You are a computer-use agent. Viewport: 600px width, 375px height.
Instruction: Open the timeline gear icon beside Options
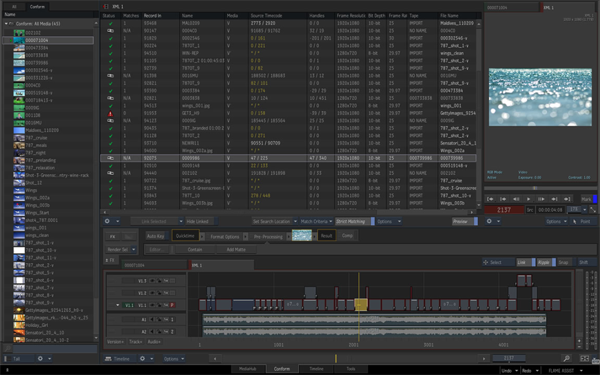142,359
